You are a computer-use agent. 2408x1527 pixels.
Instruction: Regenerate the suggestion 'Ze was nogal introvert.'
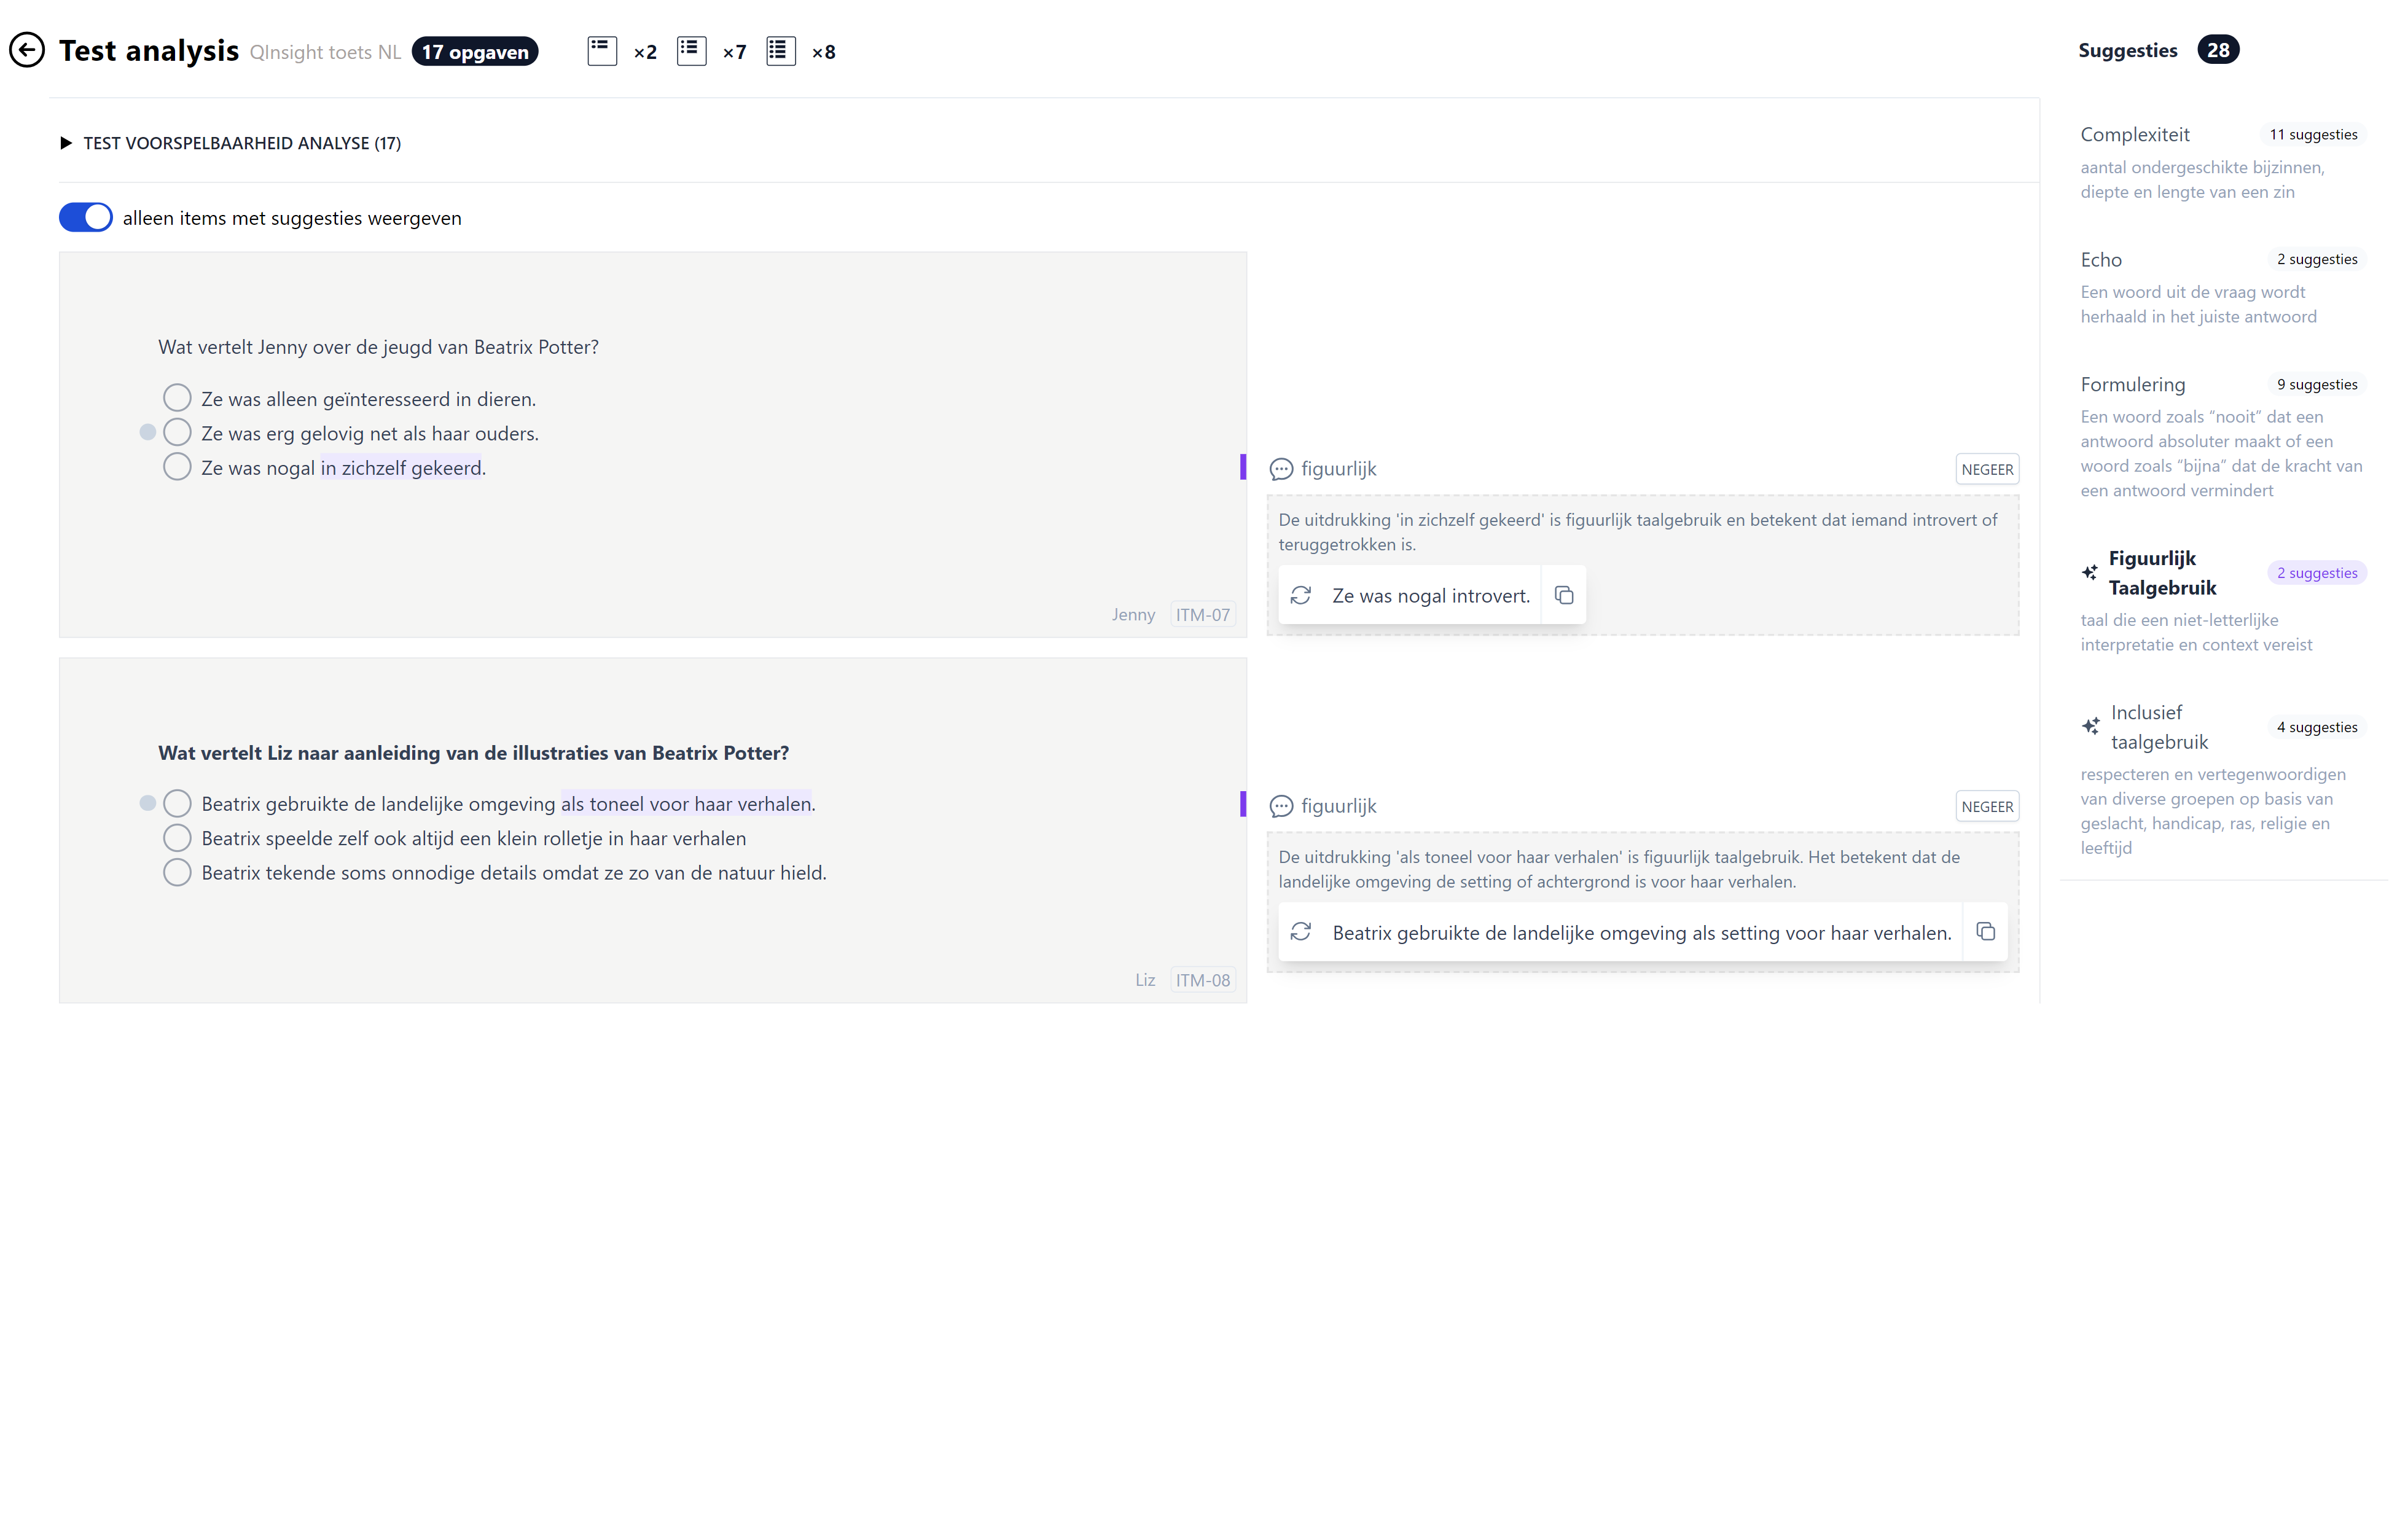pyautogui.click(x=1301, y=595)
